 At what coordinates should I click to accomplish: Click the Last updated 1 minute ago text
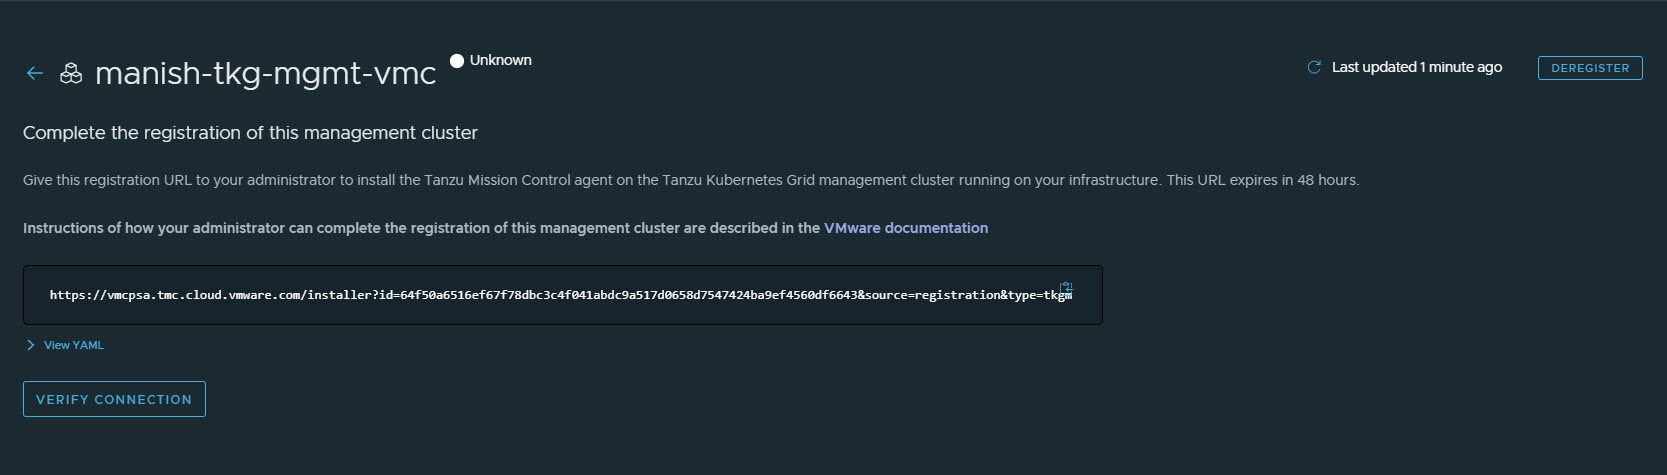coord(1416,67)
